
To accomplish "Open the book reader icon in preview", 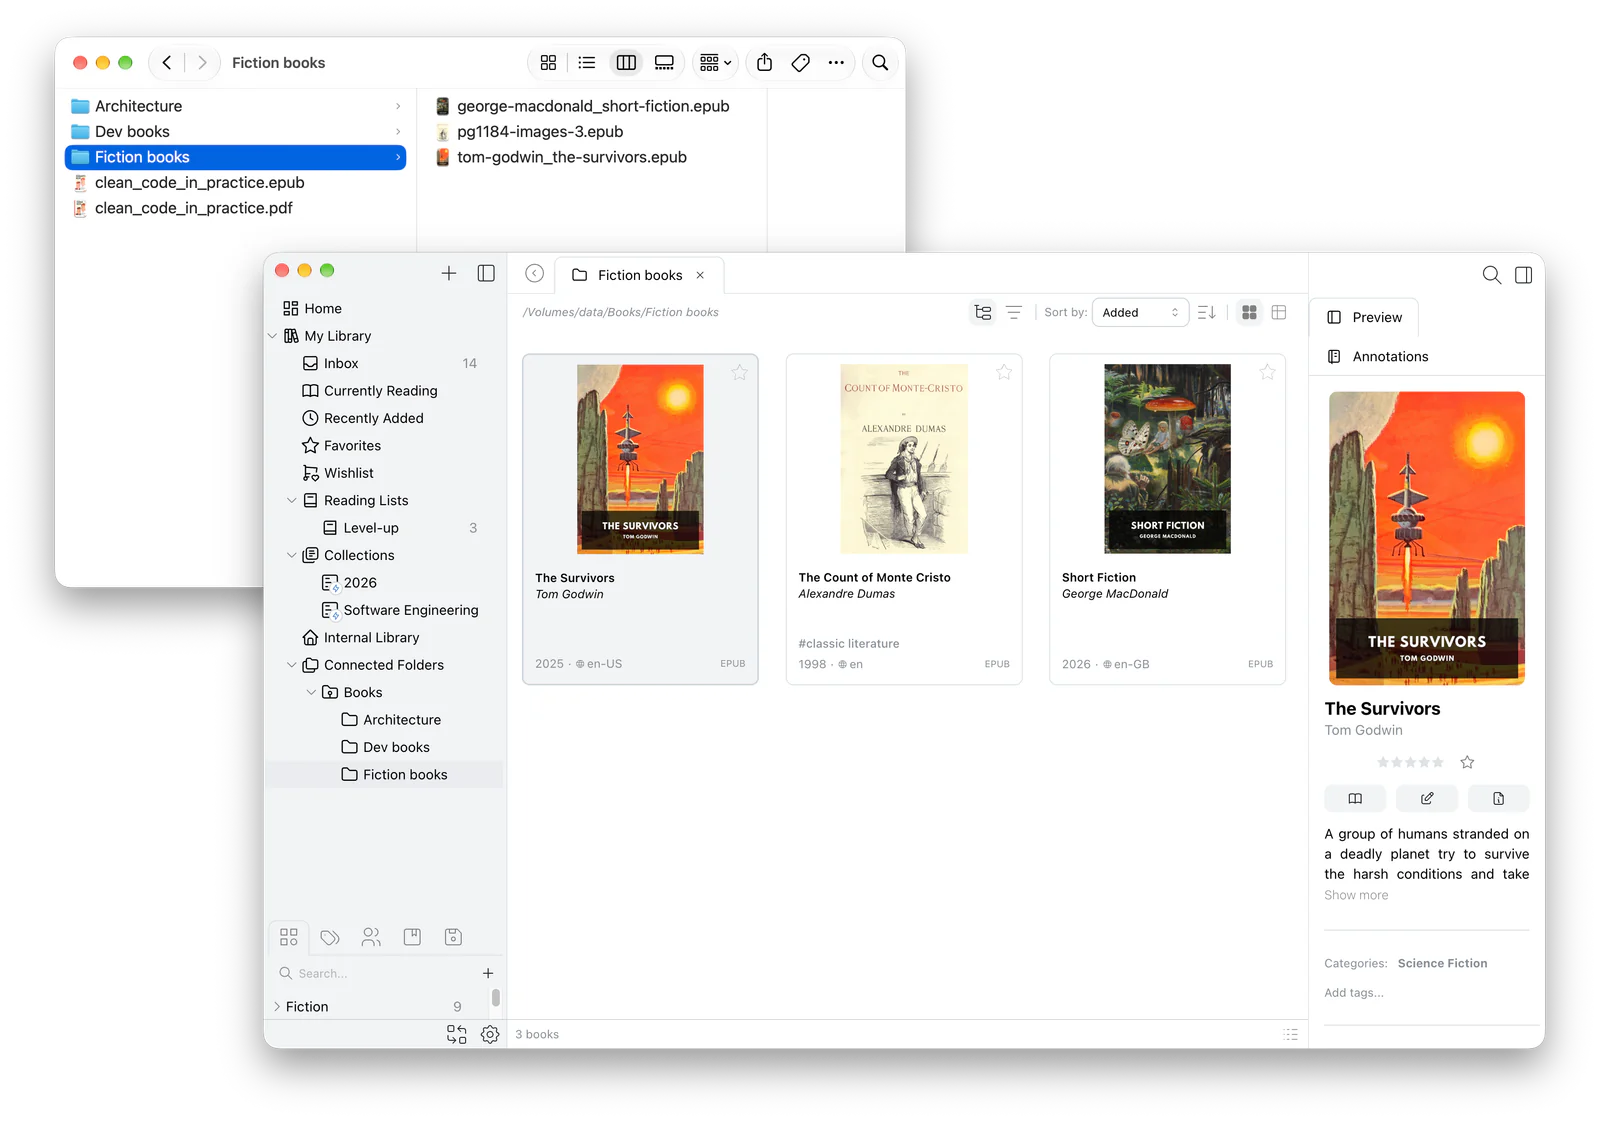I will (x=1355, y=798).
